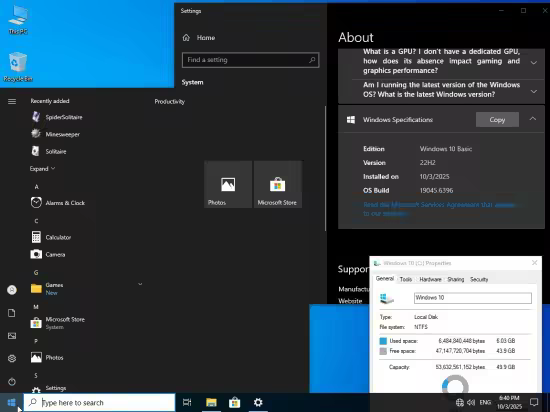Click the ENG language indicator
This screenshot has width=550, height=412.
(x=485, y=403)
